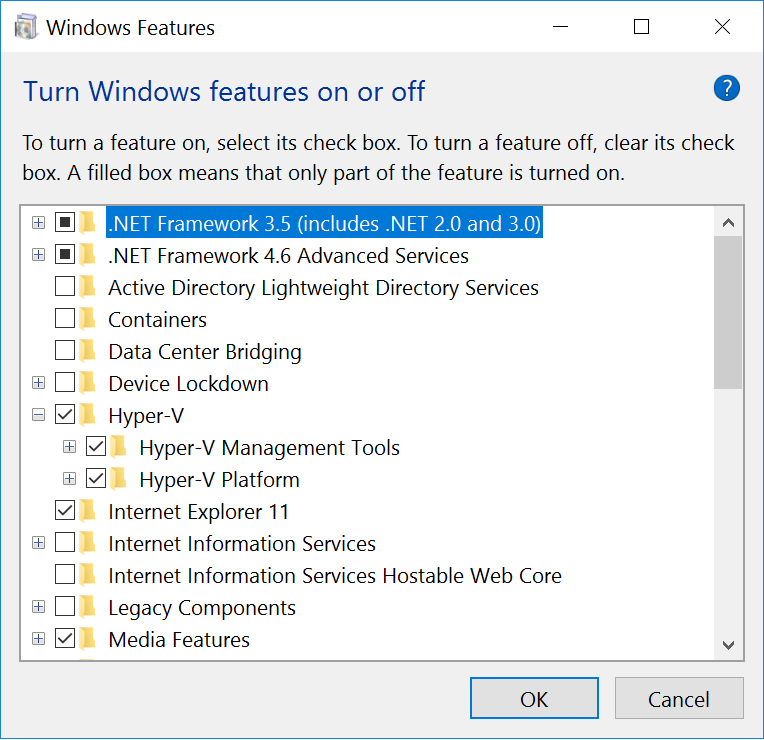764x740 pixels.
Task: Select highlighted .NET Framework 3.5 label
Action: click(x=325, y=224)
